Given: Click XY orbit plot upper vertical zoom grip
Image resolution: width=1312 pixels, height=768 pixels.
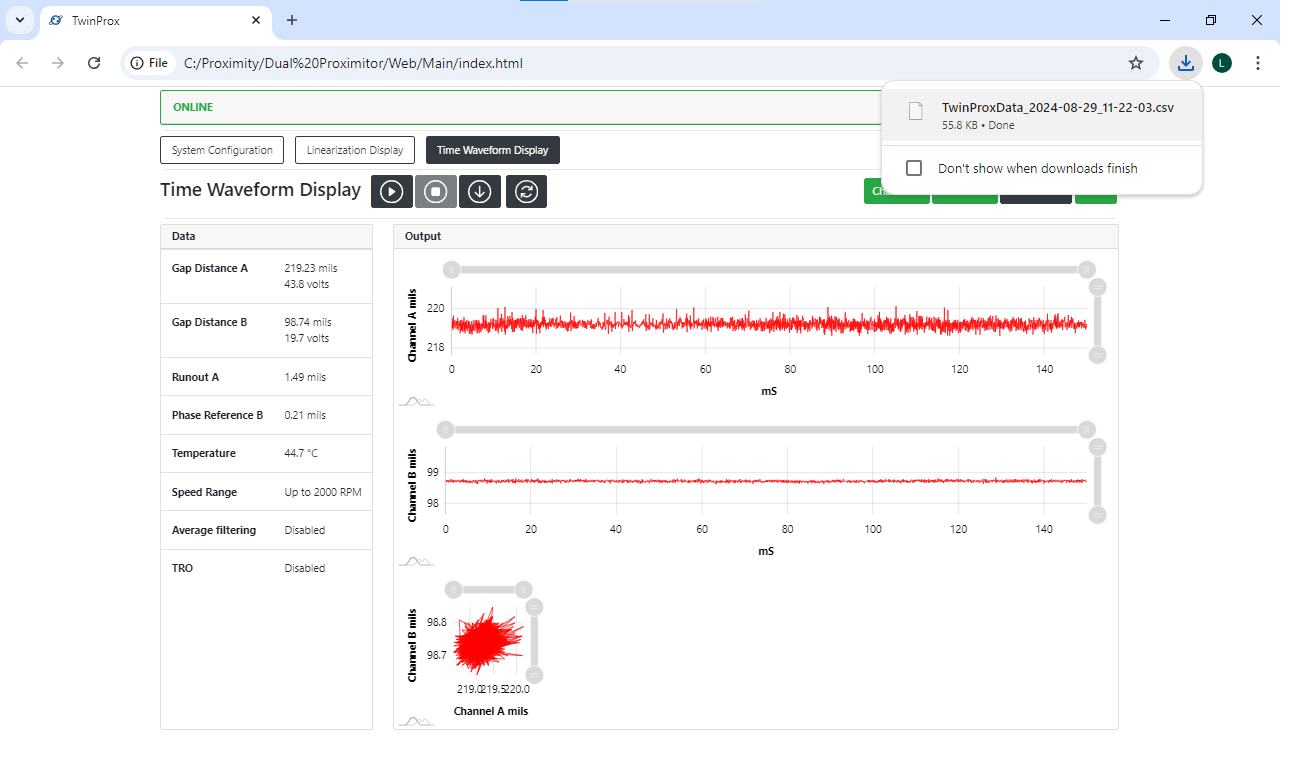Looking at the screenshot, I should pyautogui.click(x=534, y=607).
